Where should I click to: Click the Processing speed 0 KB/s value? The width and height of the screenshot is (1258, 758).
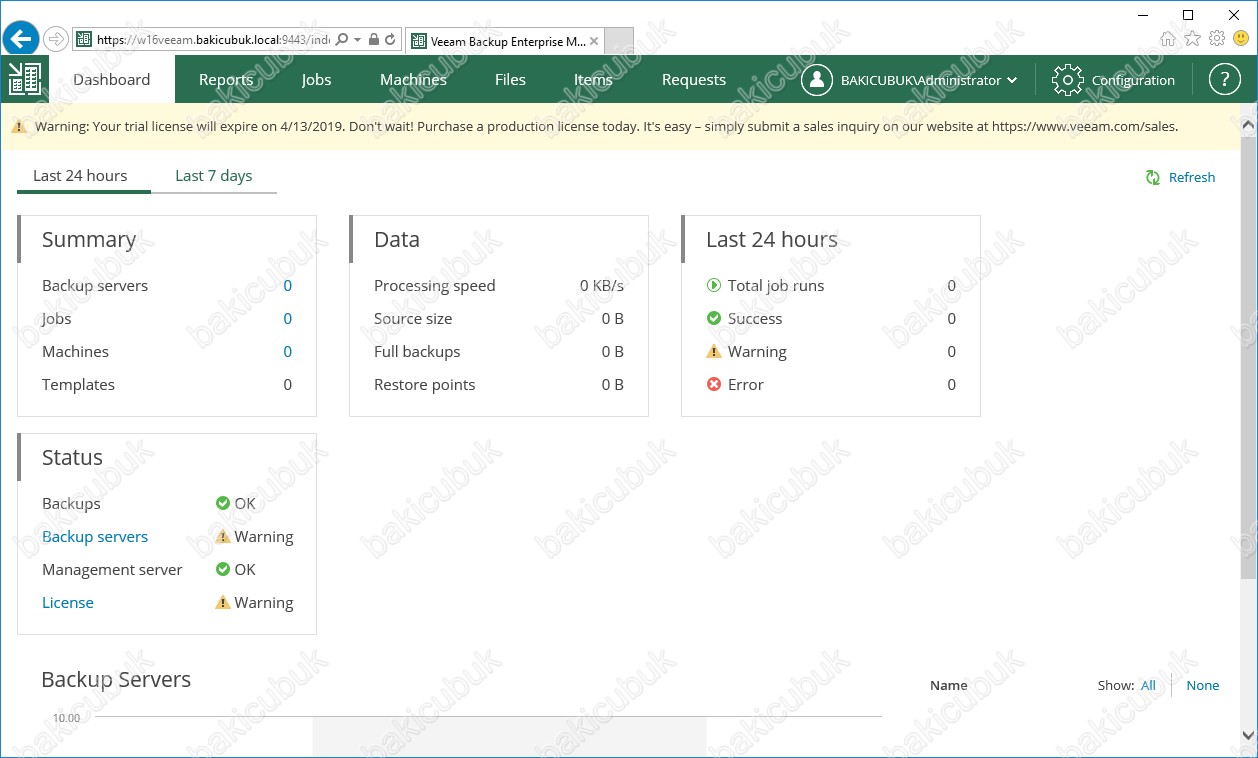602,285
